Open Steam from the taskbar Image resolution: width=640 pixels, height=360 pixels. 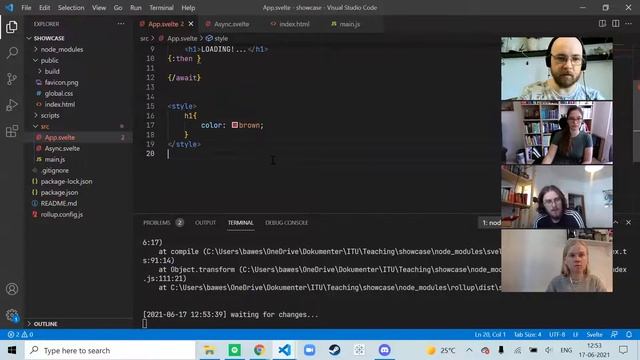click(334, 350)
